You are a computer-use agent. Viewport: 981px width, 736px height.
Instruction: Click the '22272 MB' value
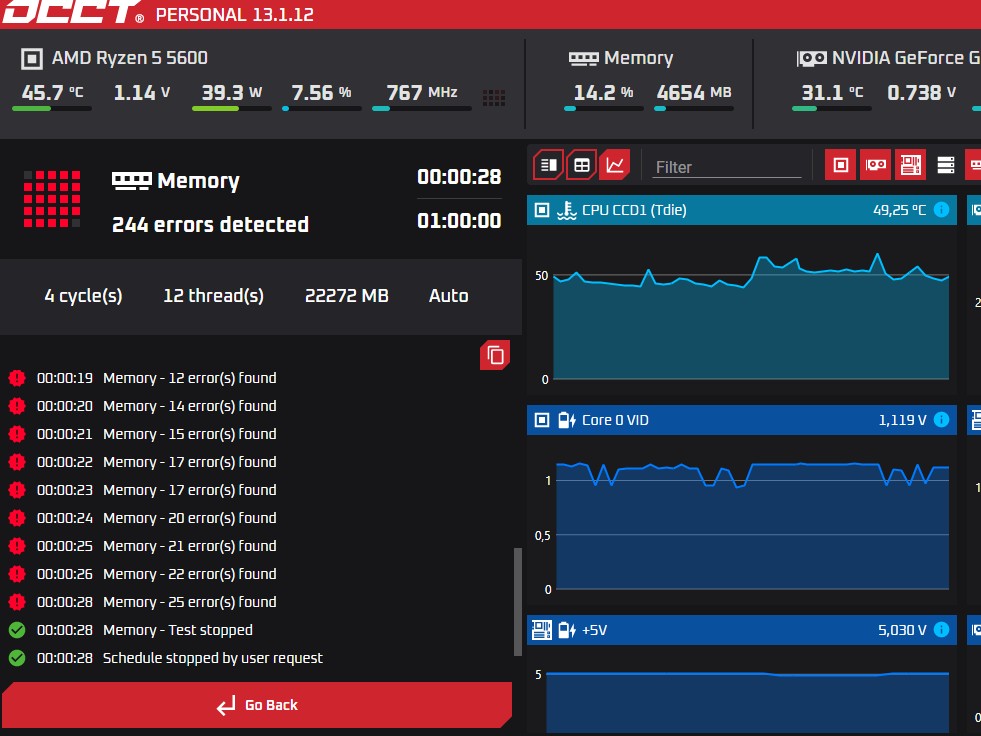347,296
